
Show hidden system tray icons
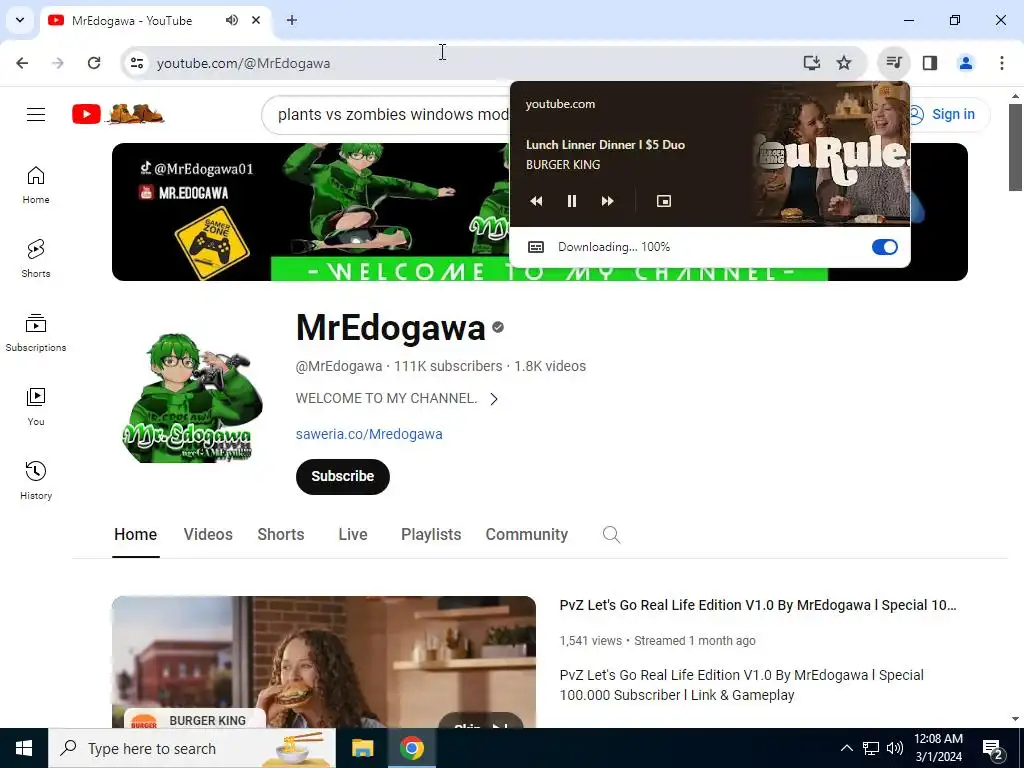coord(846,748)
